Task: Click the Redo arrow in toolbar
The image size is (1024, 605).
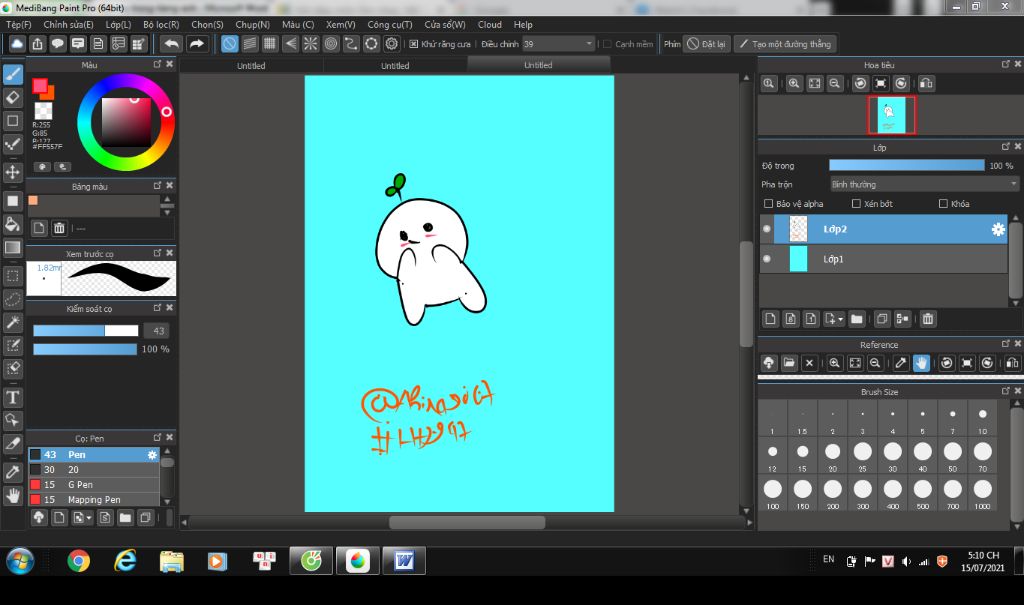Action: [197, 44]
